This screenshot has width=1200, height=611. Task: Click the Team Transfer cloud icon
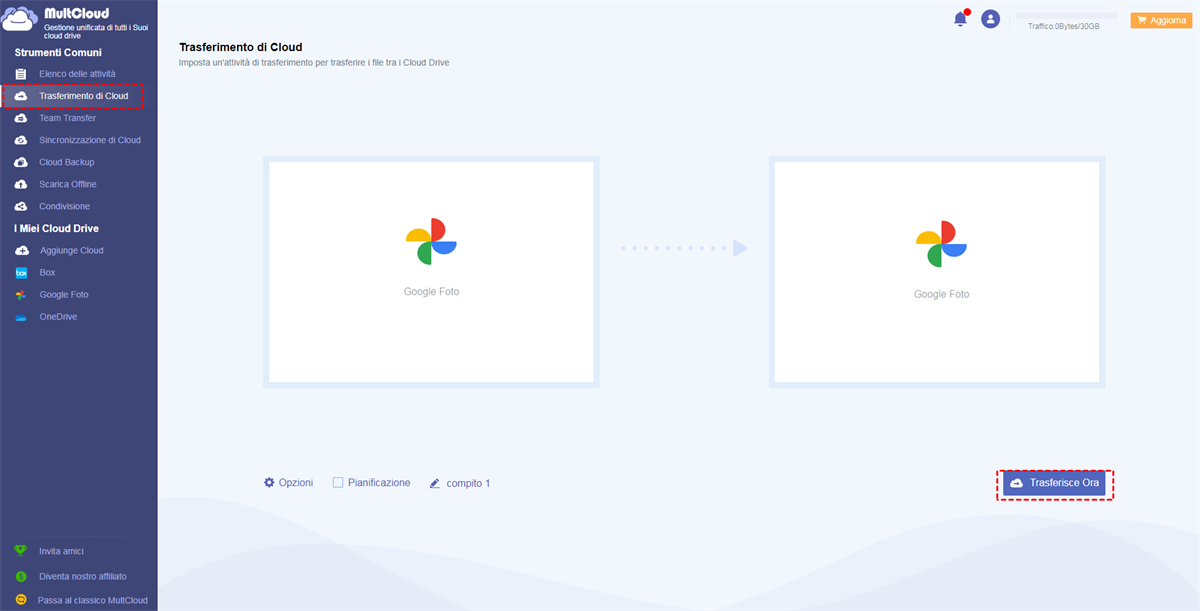point(21,118)
